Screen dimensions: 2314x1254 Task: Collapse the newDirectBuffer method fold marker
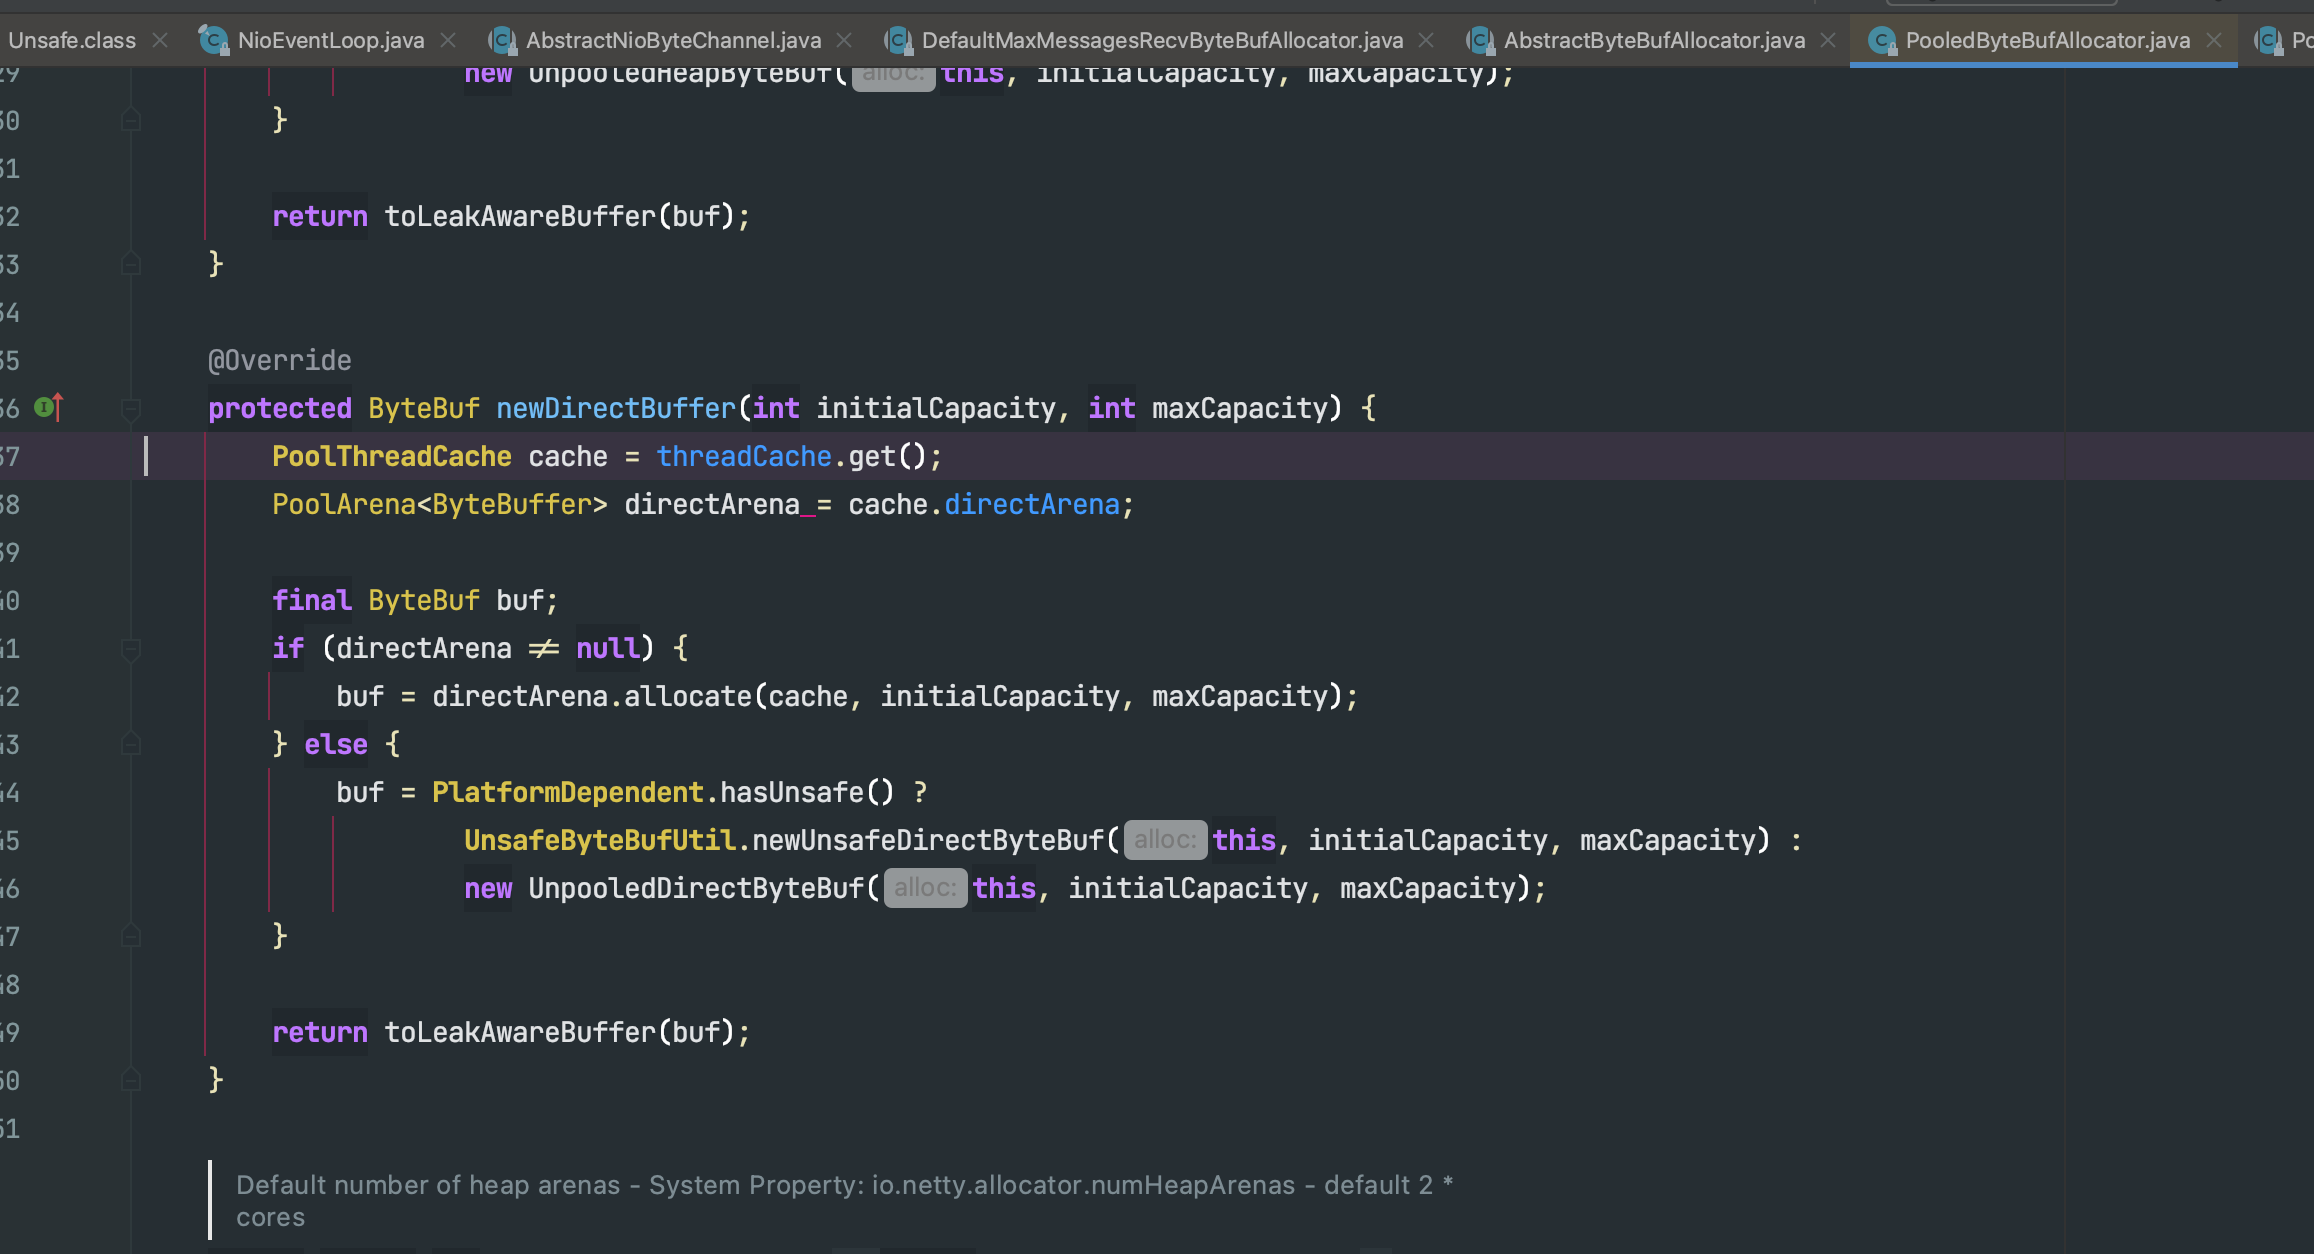pyautogui.click(x=131, y=408)
